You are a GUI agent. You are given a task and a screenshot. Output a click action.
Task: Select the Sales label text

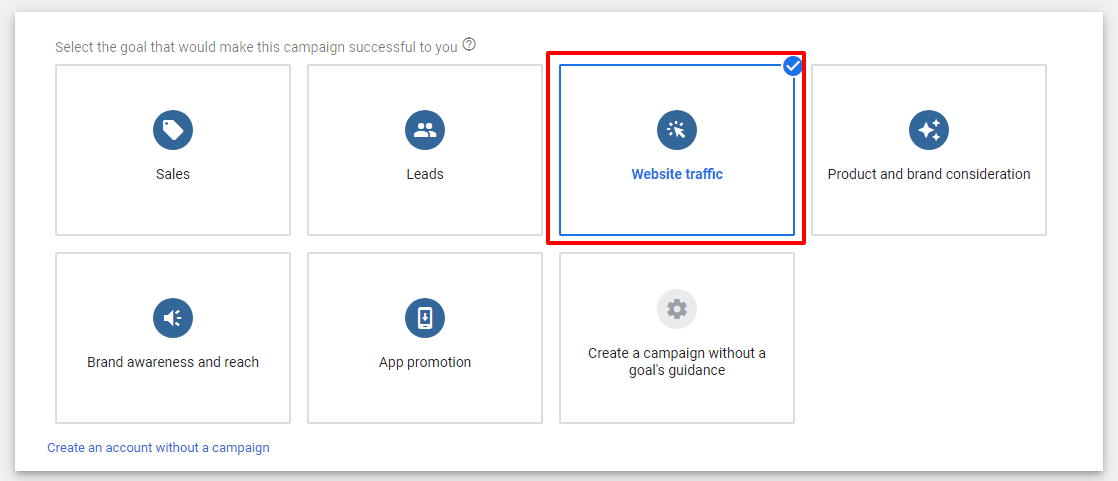pyautogui.click(x=173, y=174)
